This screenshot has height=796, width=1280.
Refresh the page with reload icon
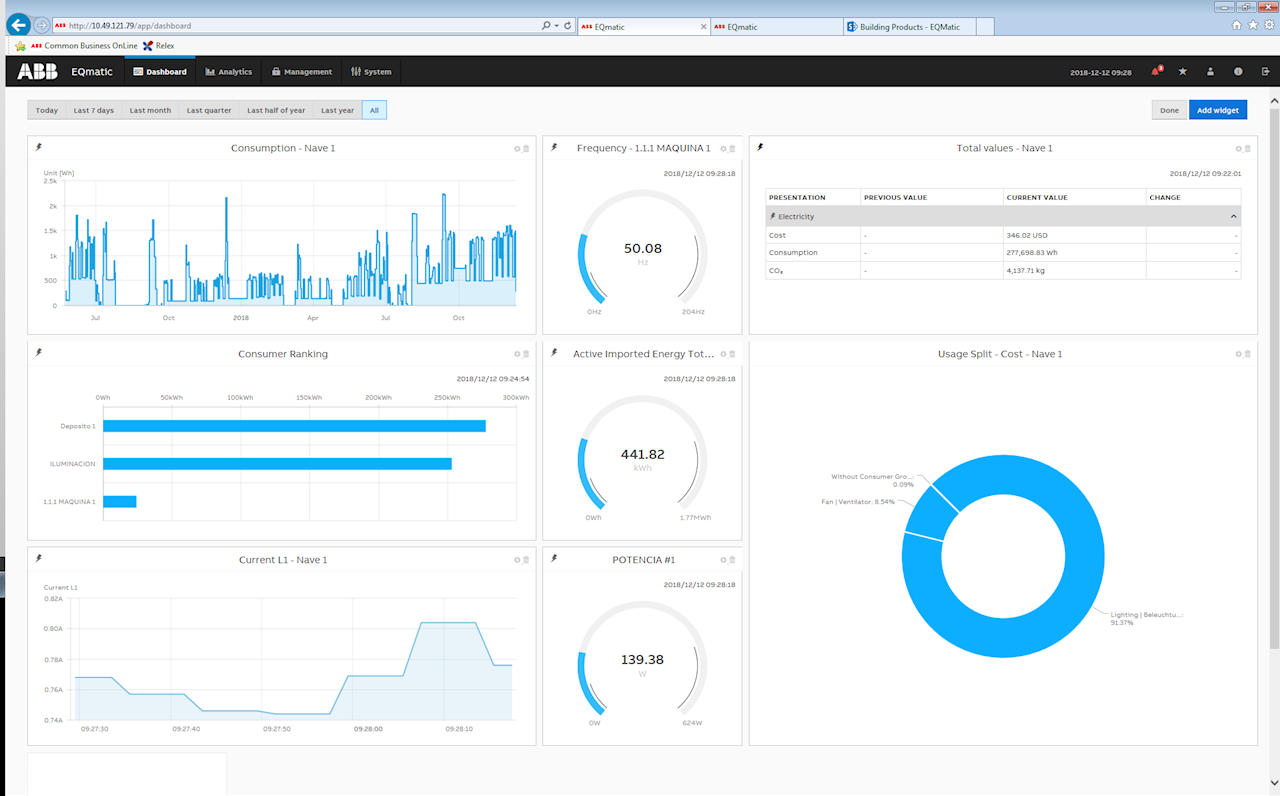tap(568, 26)
